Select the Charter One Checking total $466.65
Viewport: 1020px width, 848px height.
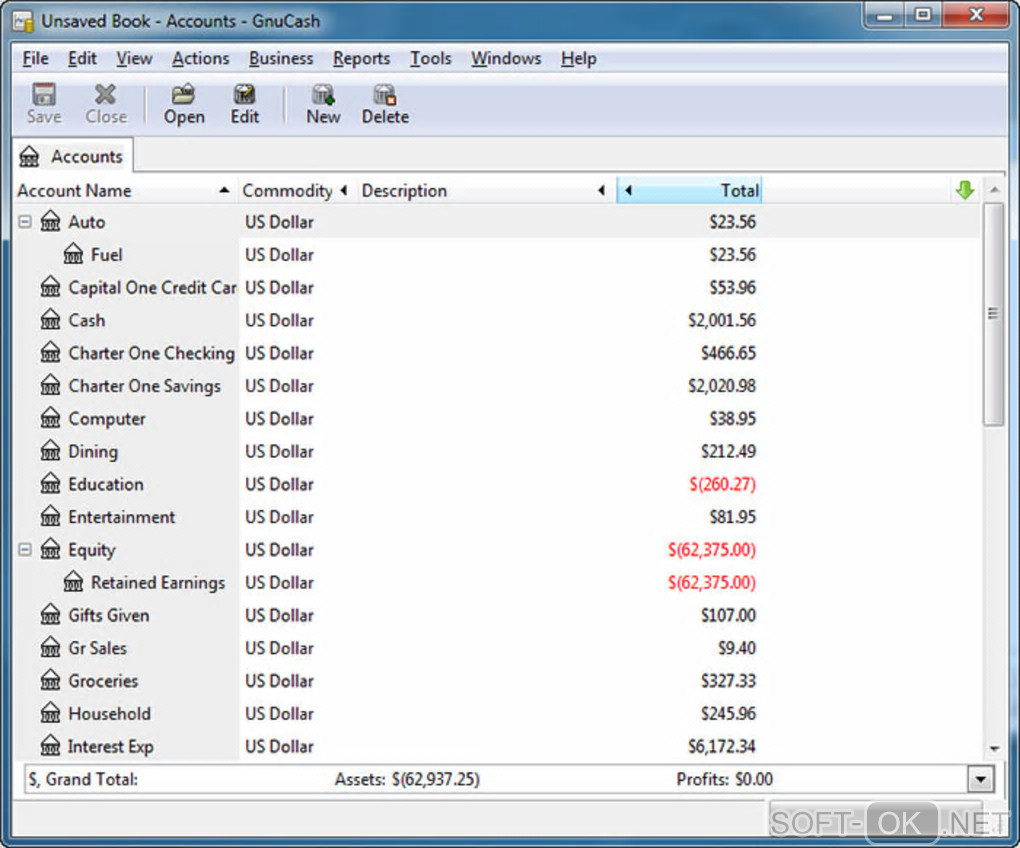coord(728,352)
